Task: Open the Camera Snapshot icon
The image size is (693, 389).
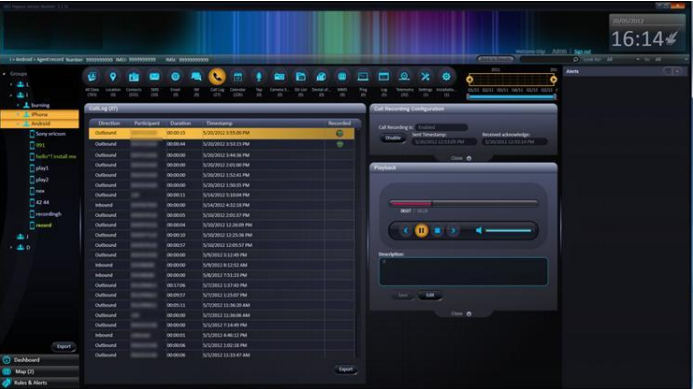Action: 280,77
